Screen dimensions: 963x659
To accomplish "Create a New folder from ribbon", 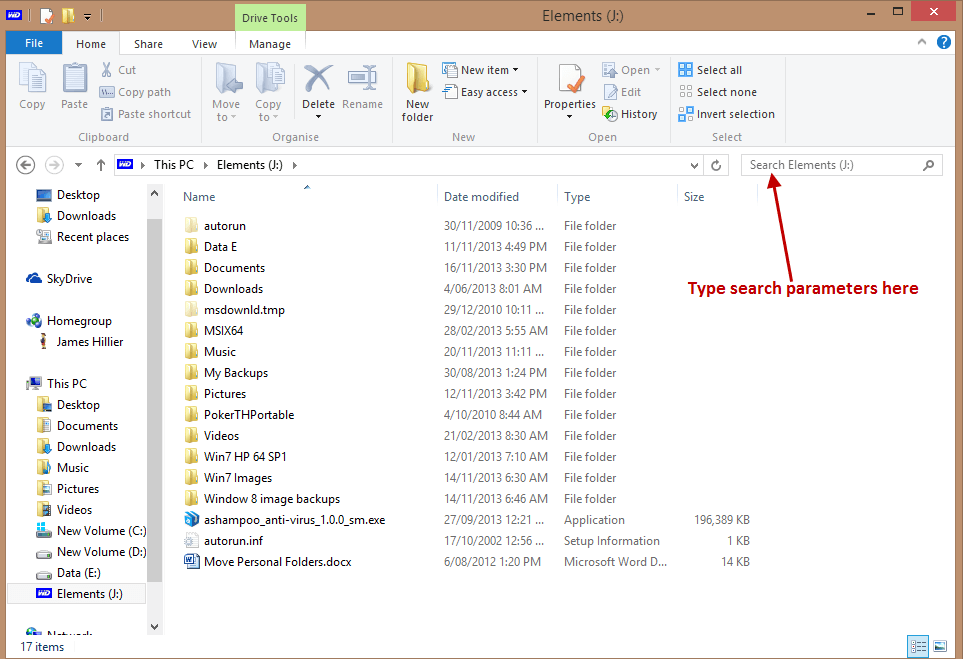I will pyautogui.click(x=418, y=92).
